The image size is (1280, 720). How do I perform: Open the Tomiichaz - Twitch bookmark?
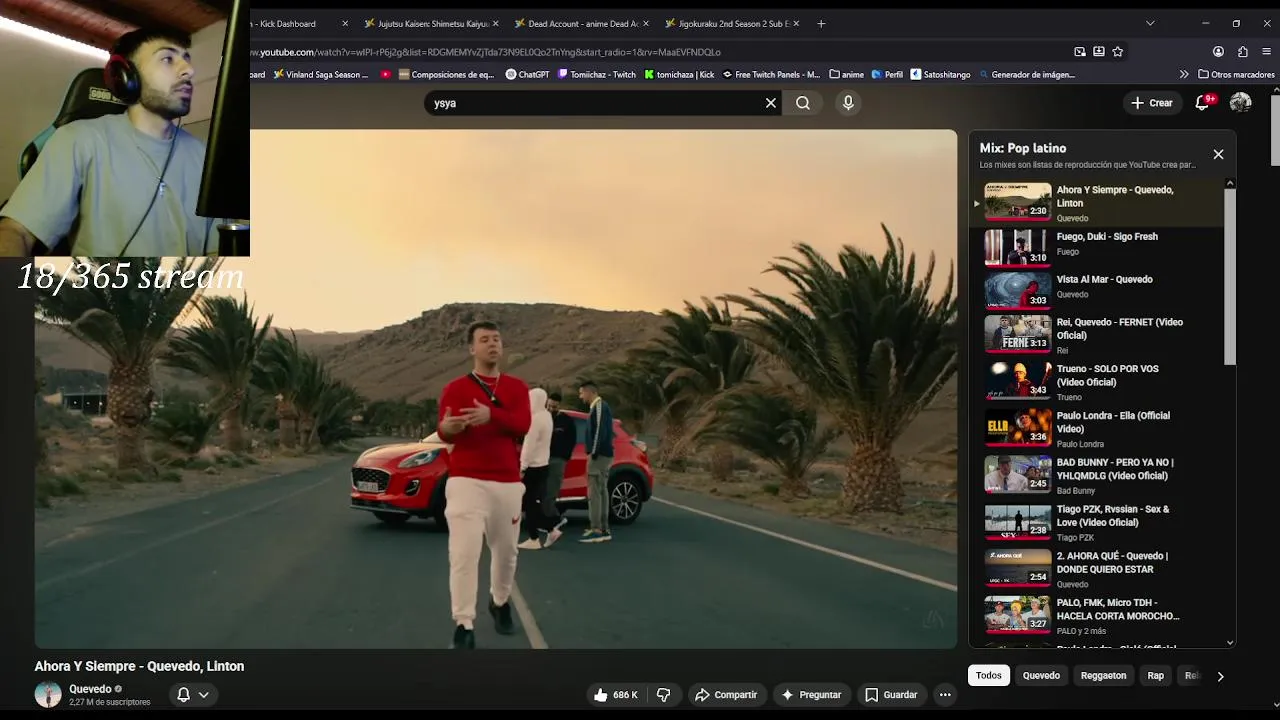pos(597,74)
